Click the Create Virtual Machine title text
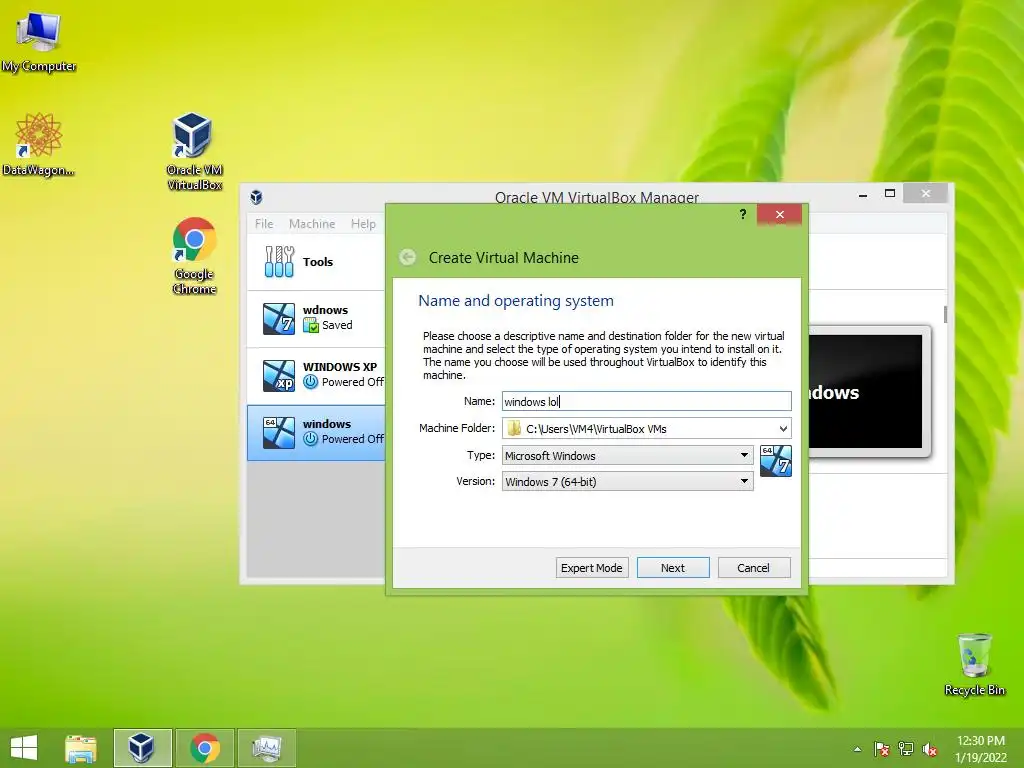 [x=504, y=257]
